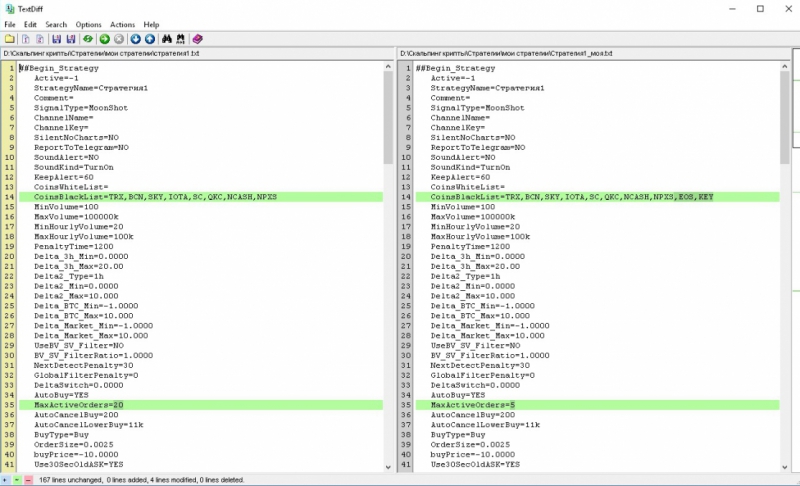Click 'AutoBuy=YES' in the right pane
Screen dimensions: 800x486
click(x=458, y=395)
